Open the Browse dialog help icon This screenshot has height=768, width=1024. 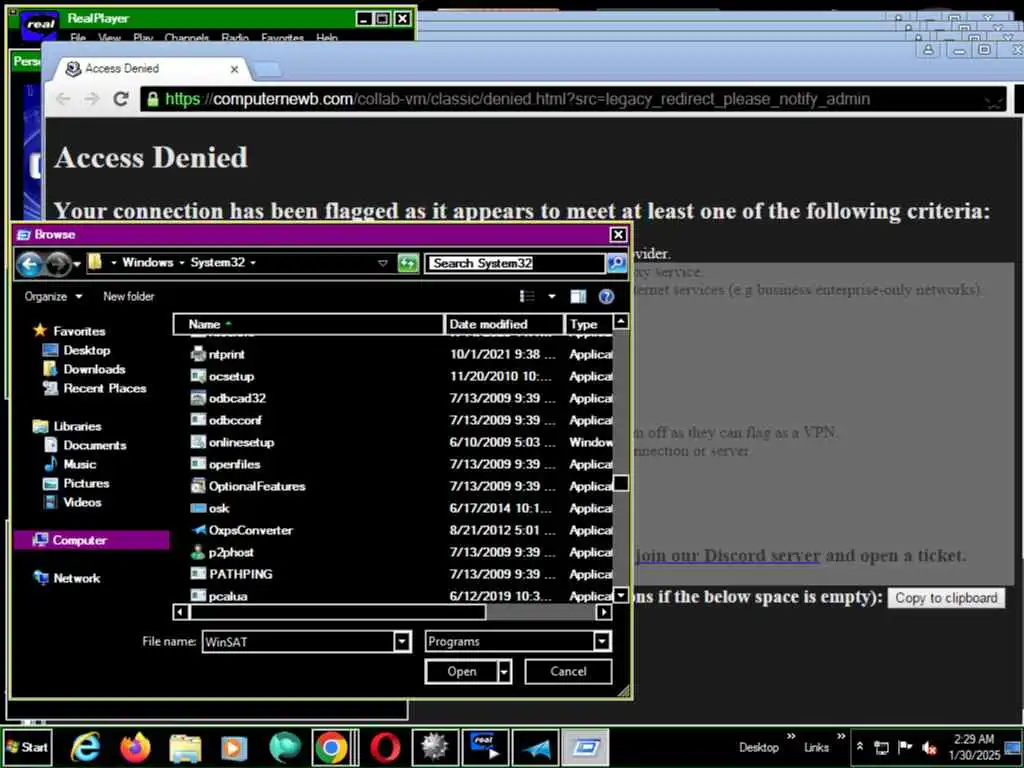(x=606, y=297)
